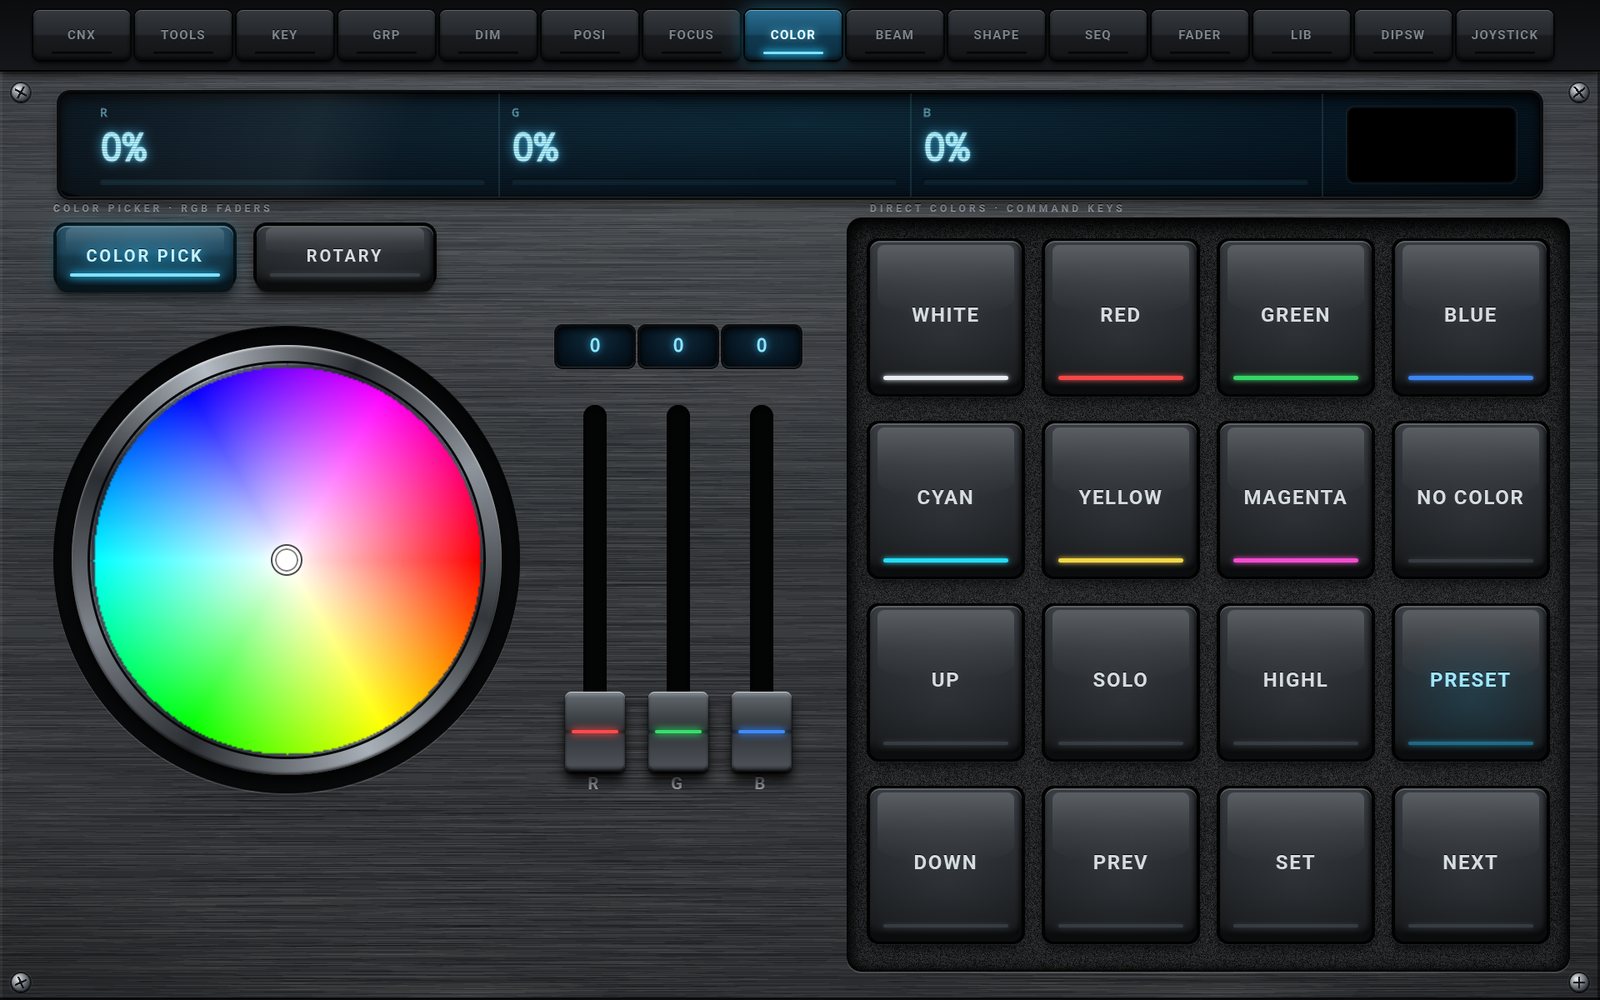Click the NO COLOR key
1600x1000 pixels.
(1470, 499)
